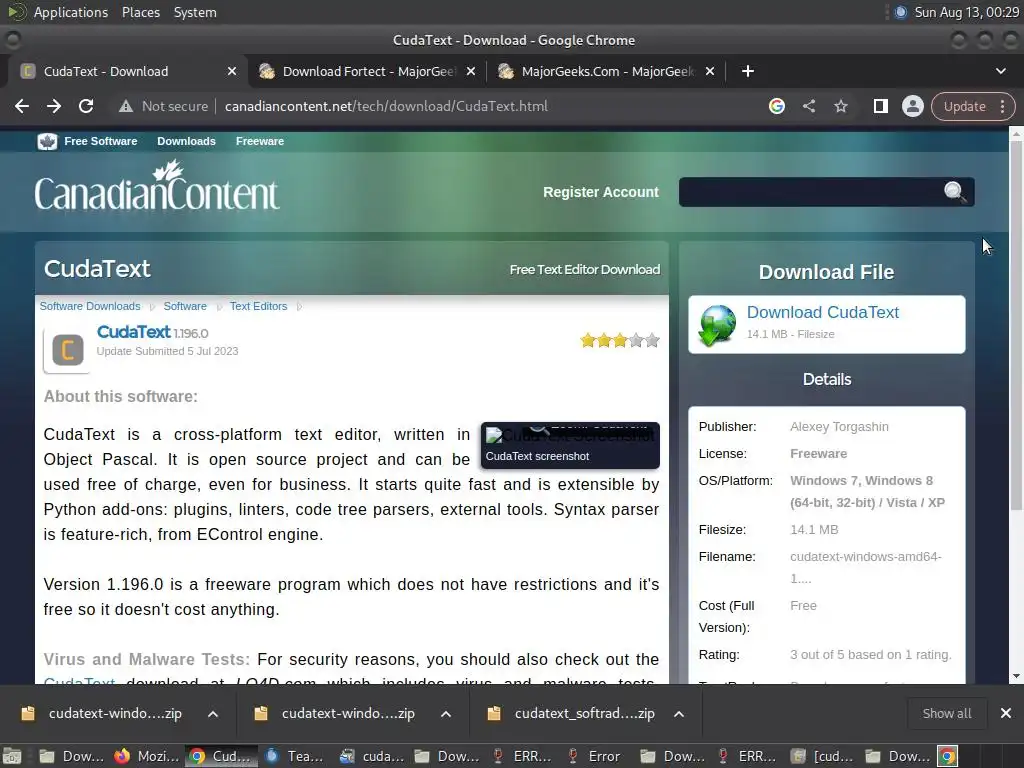Open the Tea... taskbar window
Image resolution: width=1024 pixels, height=768 pixels.
(x=295, y=756)
